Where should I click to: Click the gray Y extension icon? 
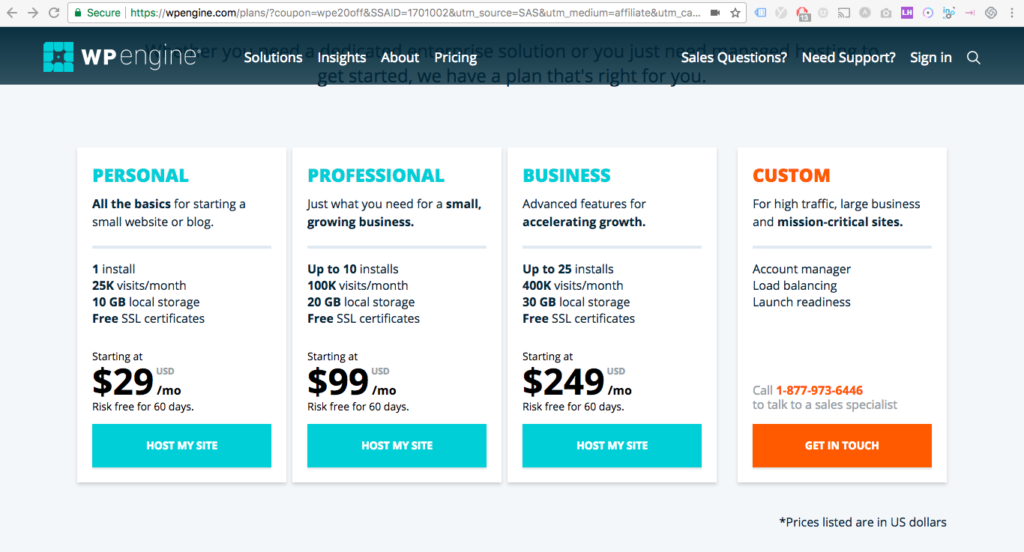[781, 12]
